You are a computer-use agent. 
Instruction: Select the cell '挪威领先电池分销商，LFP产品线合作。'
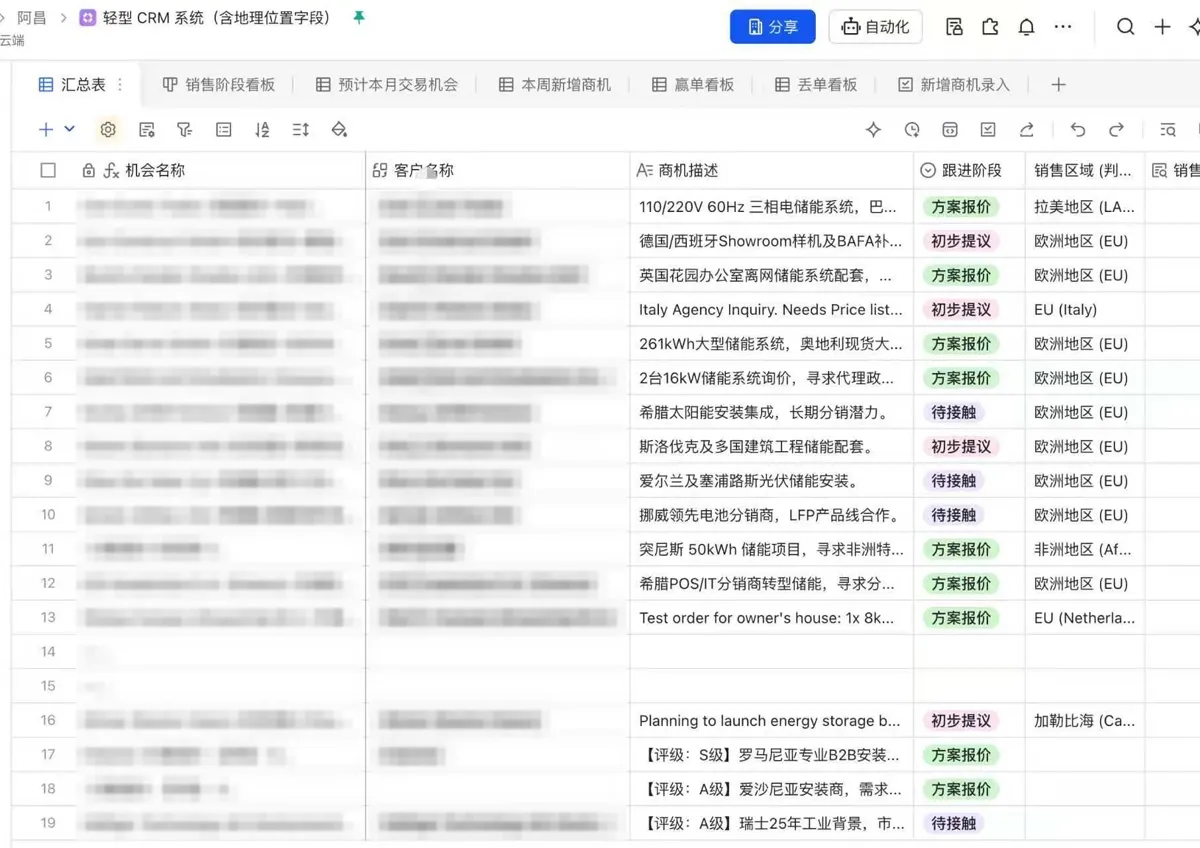(772, 515)
